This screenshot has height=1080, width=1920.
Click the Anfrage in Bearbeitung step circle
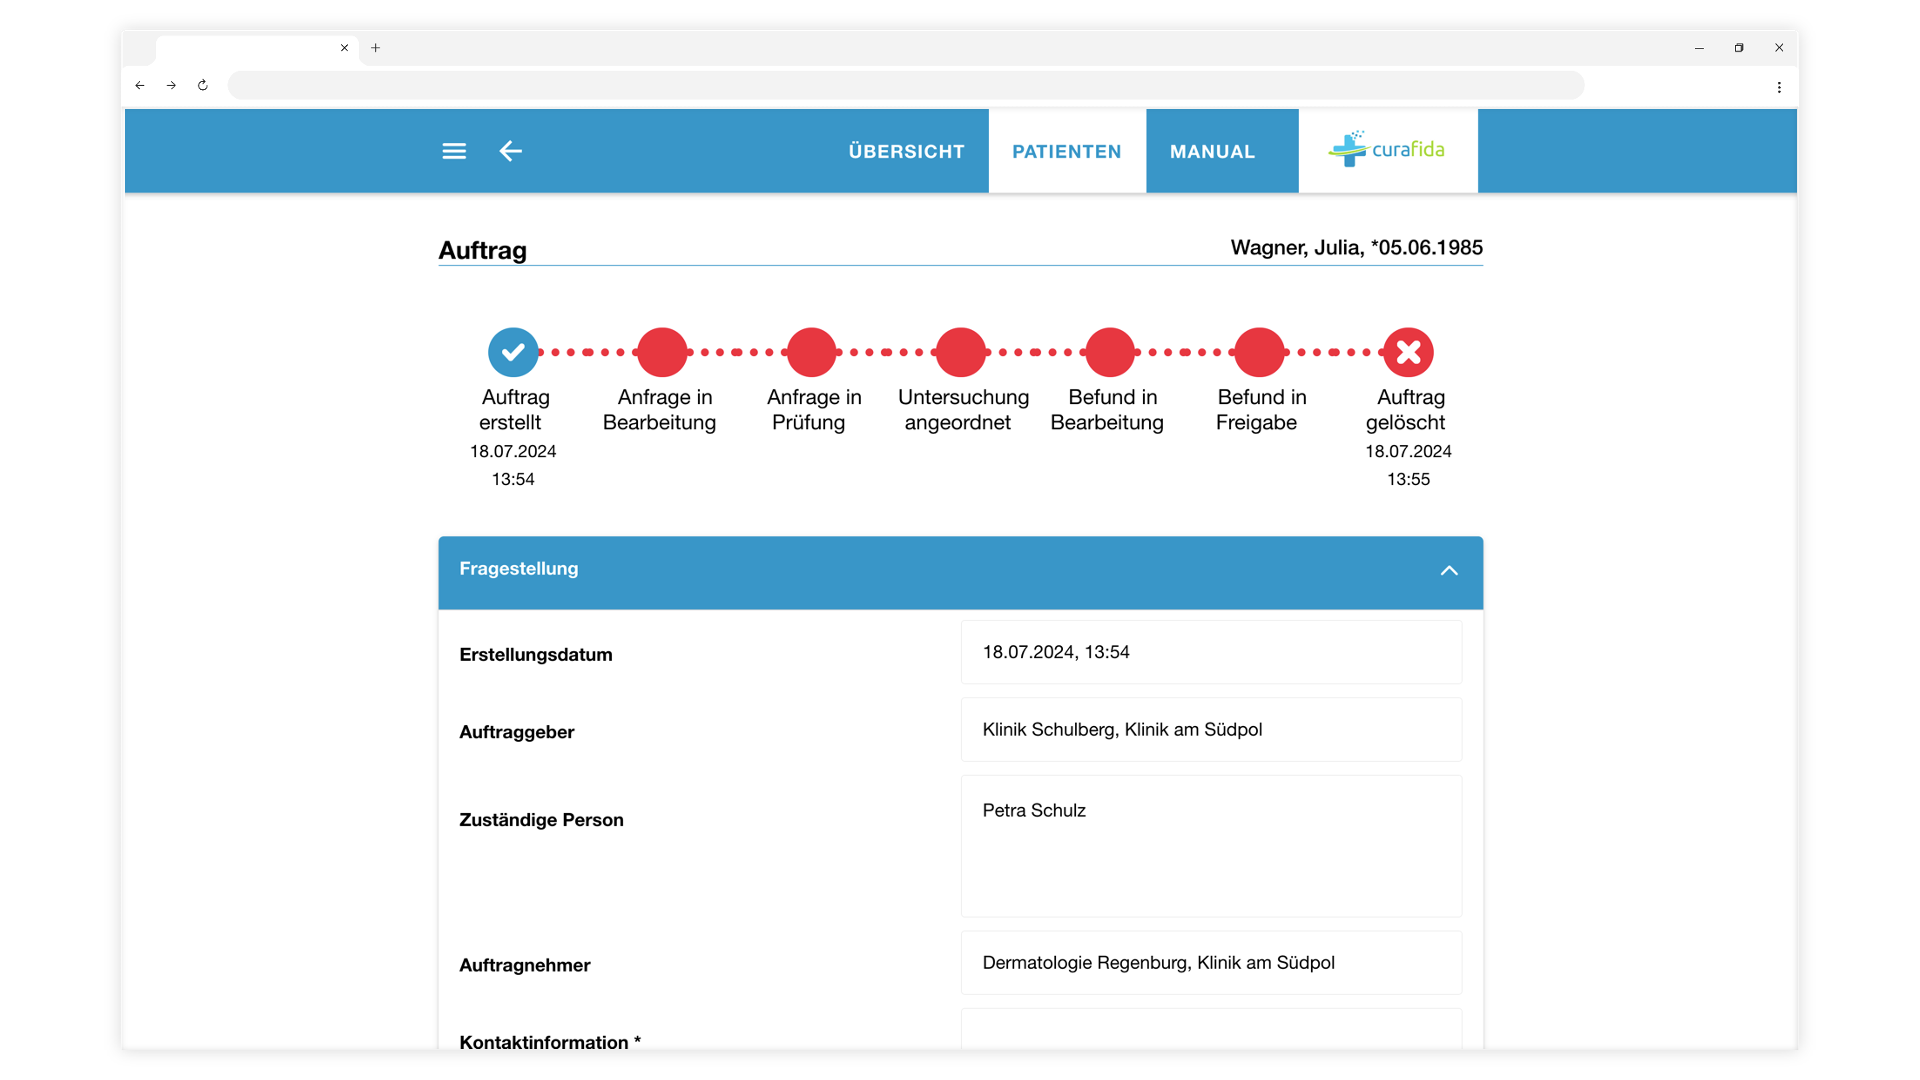[662, 352]
